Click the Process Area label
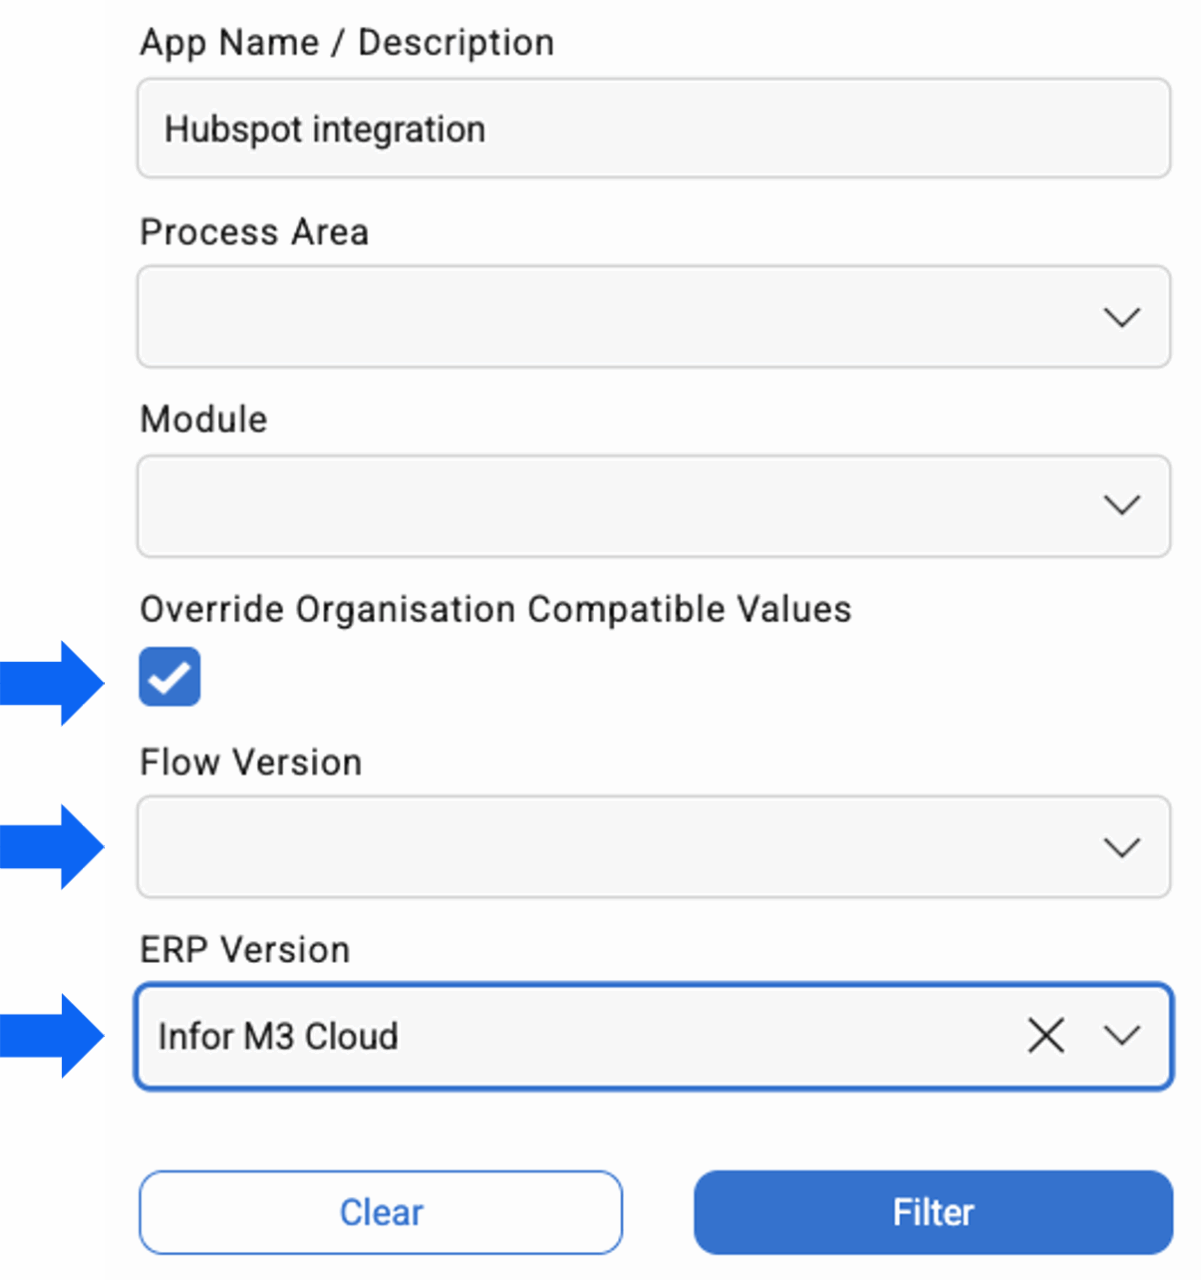1201x1280 pixels. (254, 232)
